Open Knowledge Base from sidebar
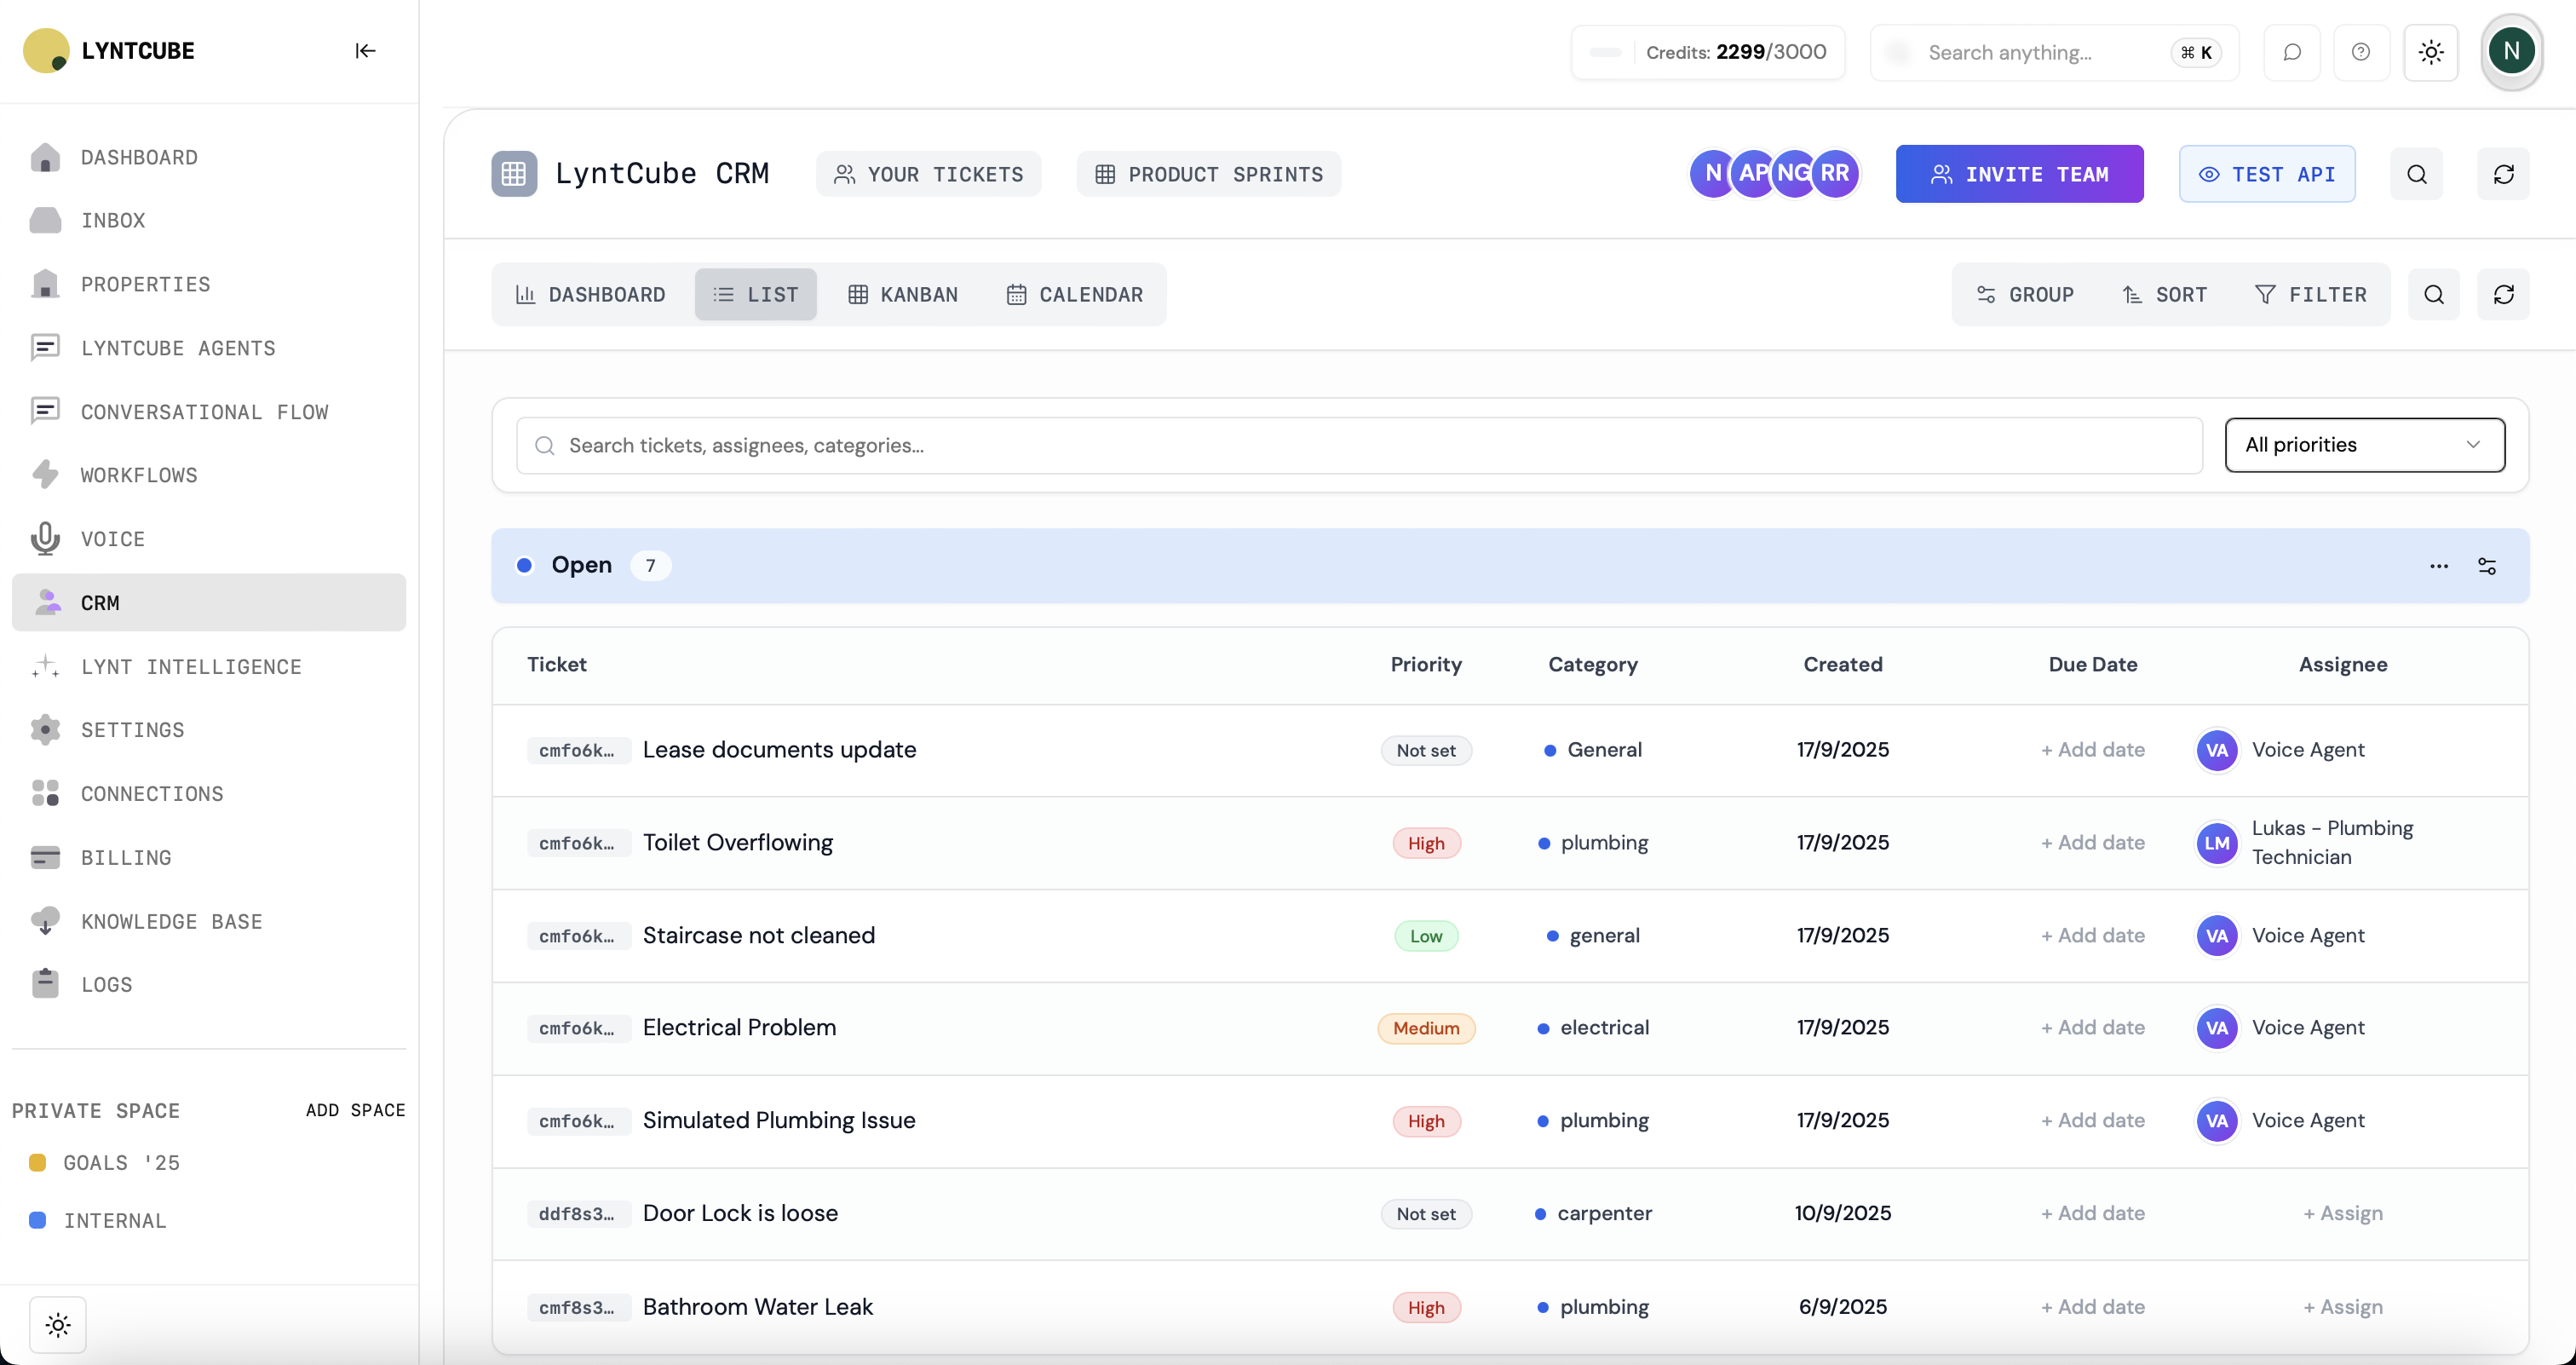 click(x=171, y=921)
